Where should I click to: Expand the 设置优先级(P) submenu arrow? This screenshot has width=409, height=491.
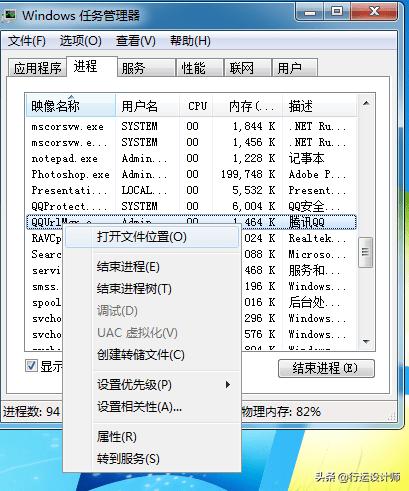click(228, 385)
